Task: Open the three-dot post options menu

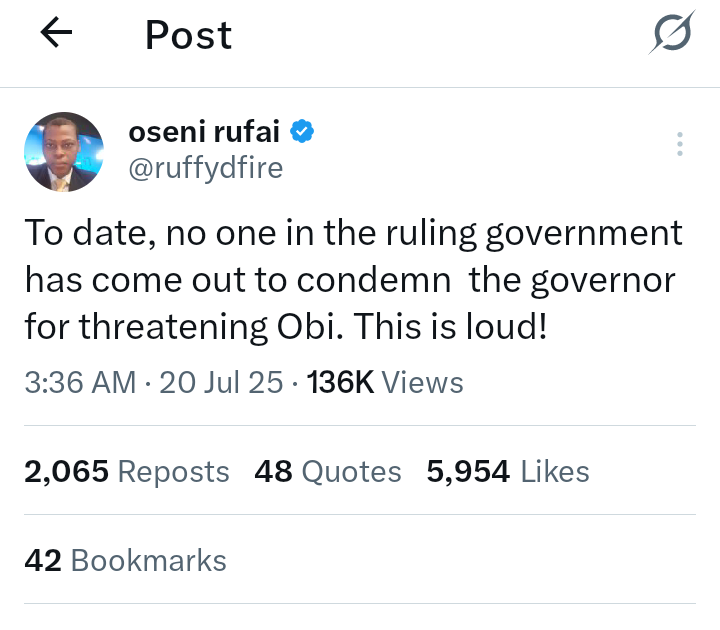Action: (680, 144)
